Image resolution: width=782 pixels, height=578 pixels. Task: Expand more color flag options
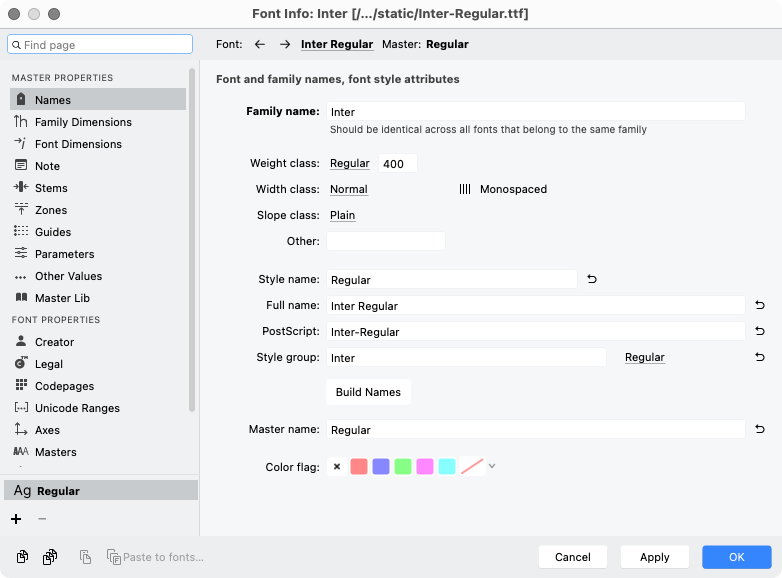(492, 466)
